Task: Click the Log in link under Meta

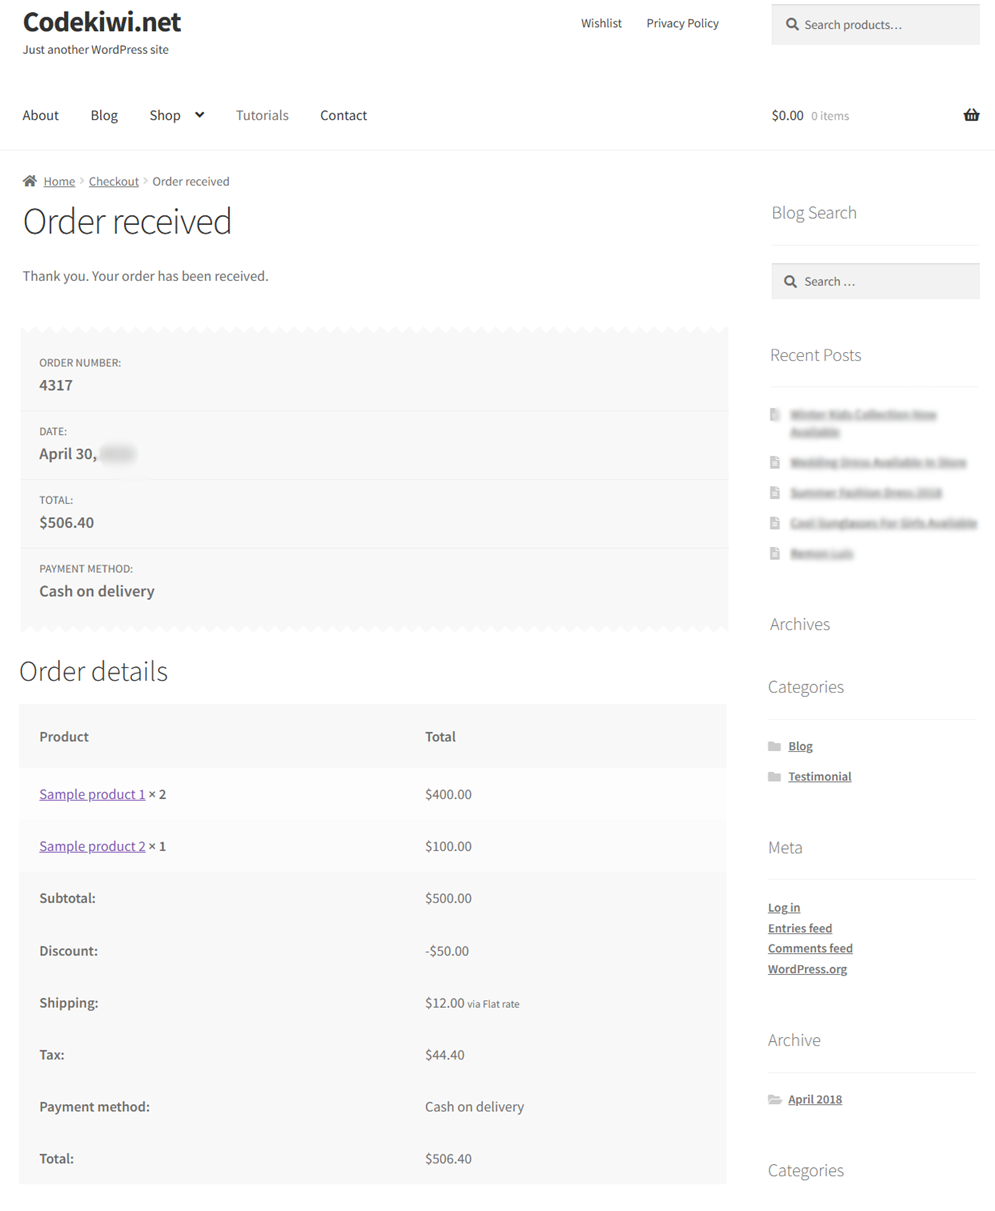Action: tap(784, 908)
